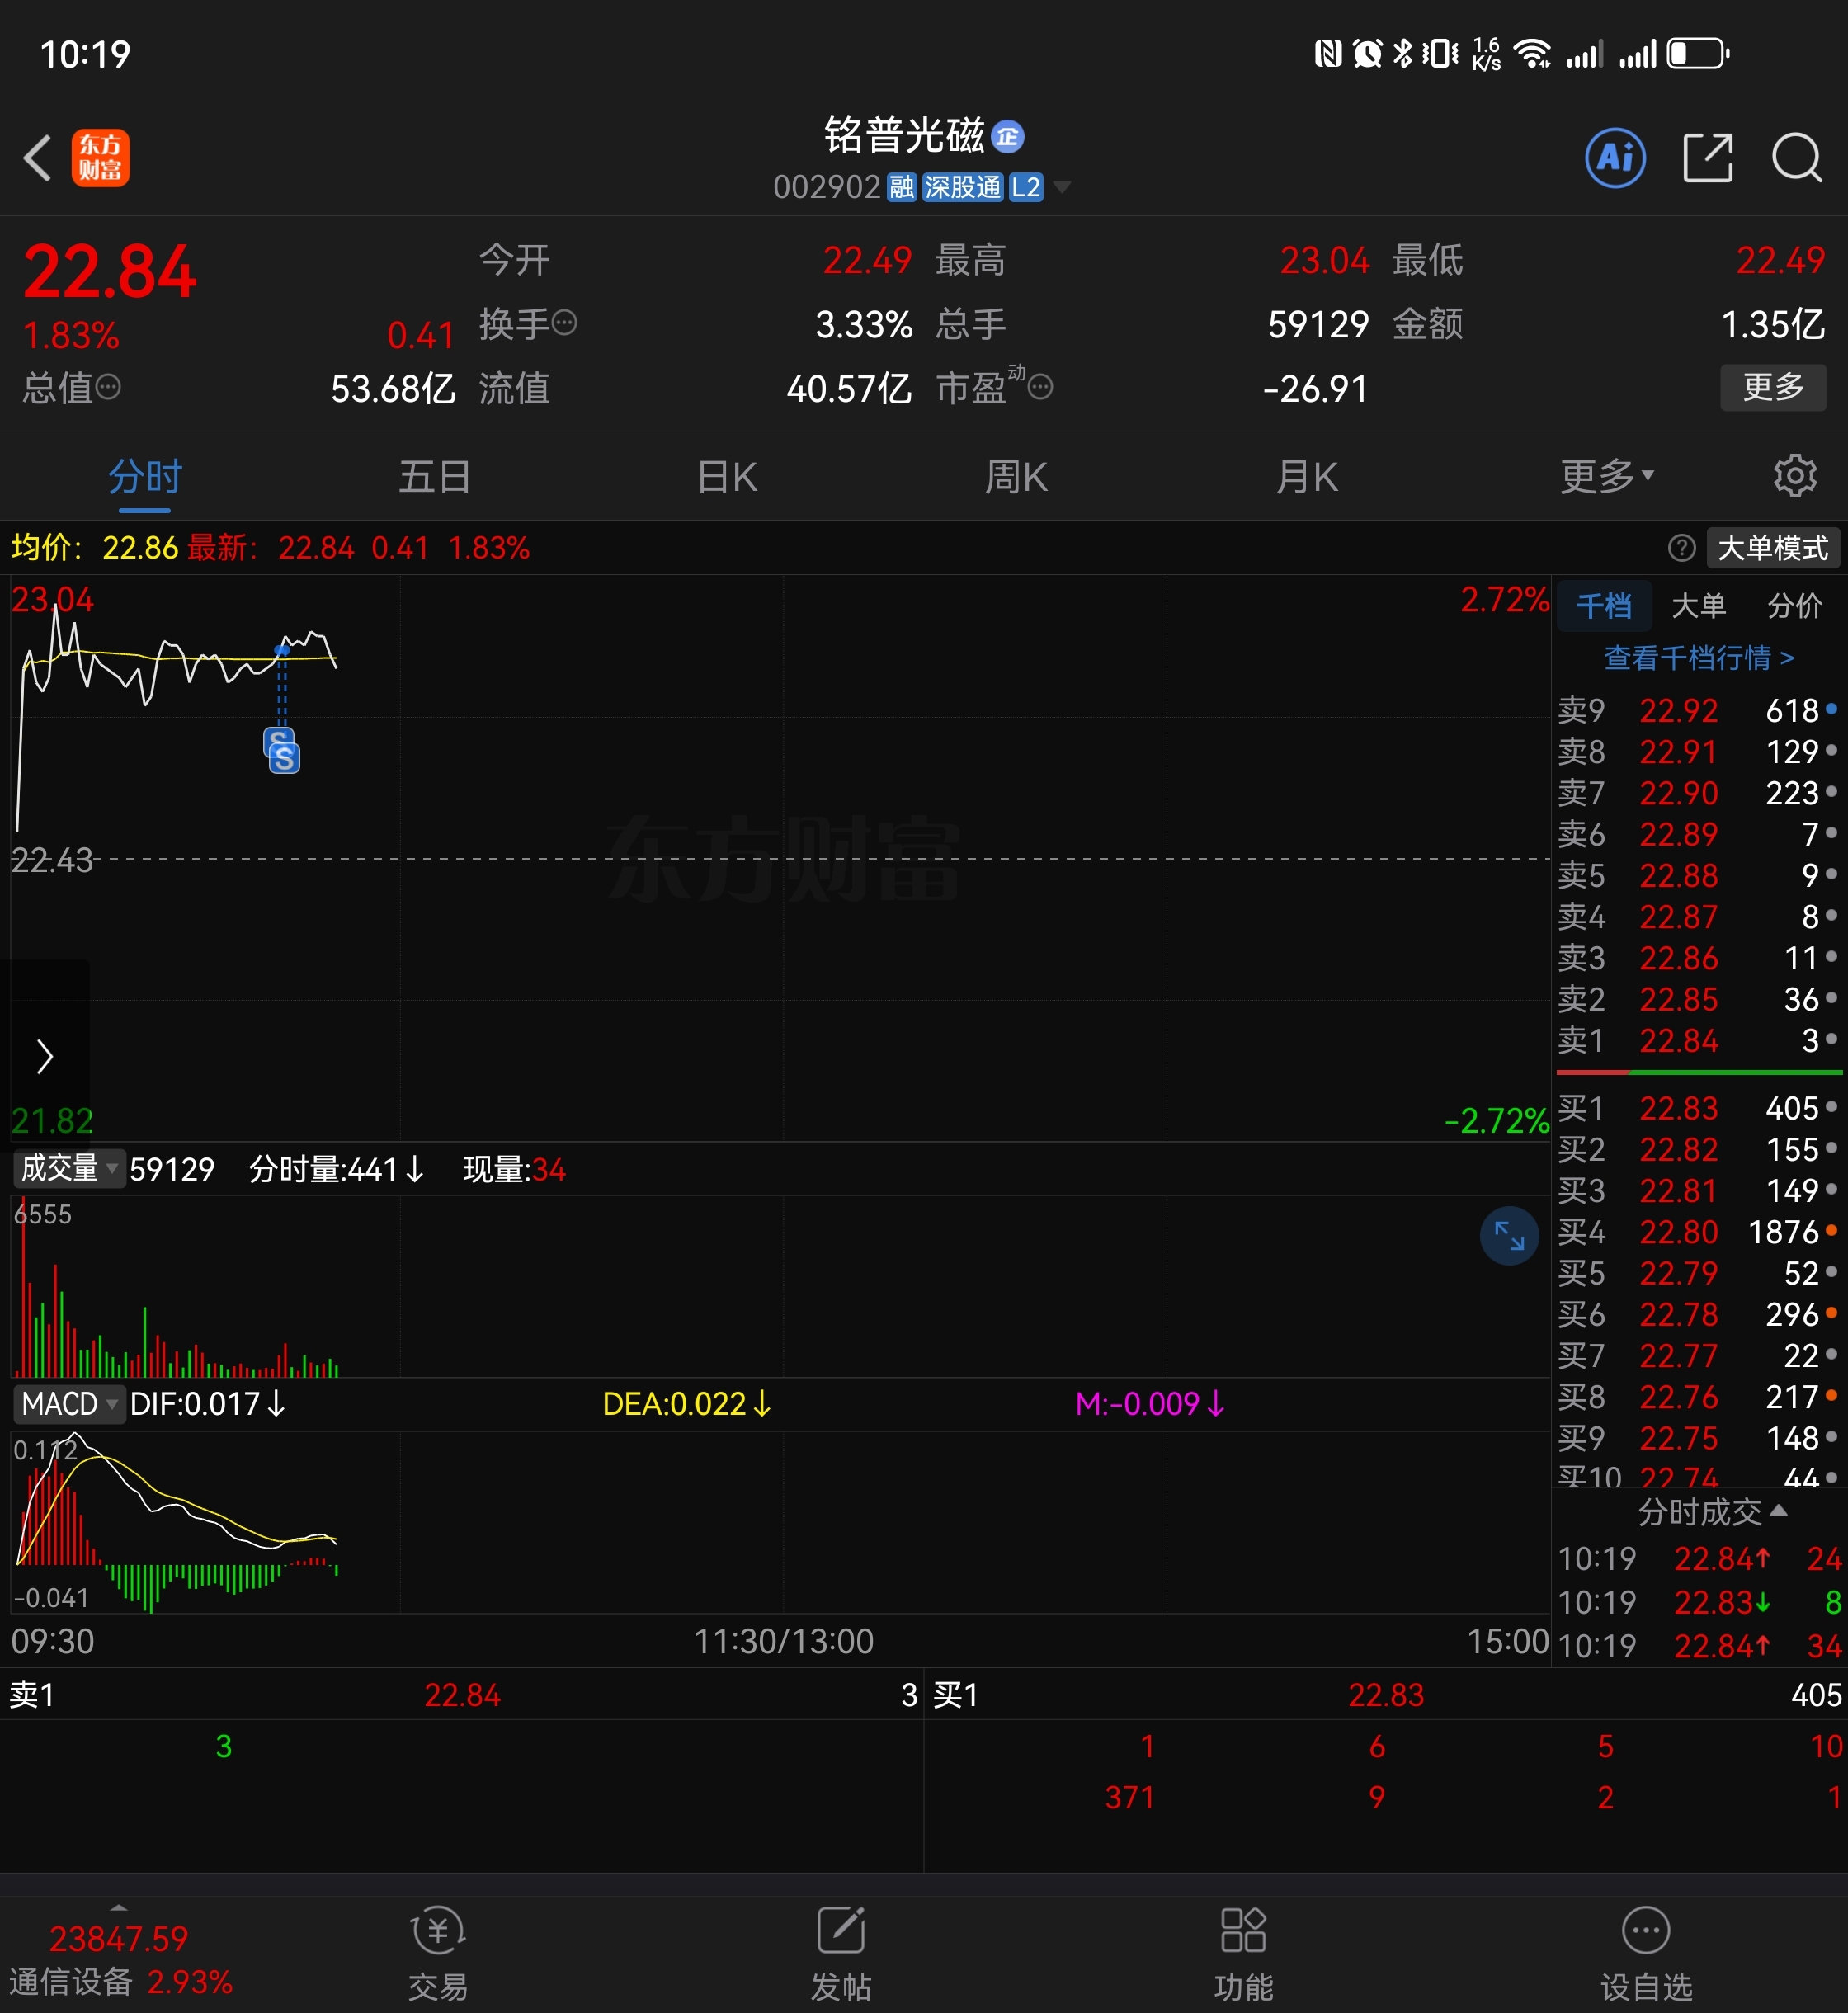Toggle 大单模式 big order mode
The height and width of the screenshot is (2013, 1848).
click(x=1772, y=548)
